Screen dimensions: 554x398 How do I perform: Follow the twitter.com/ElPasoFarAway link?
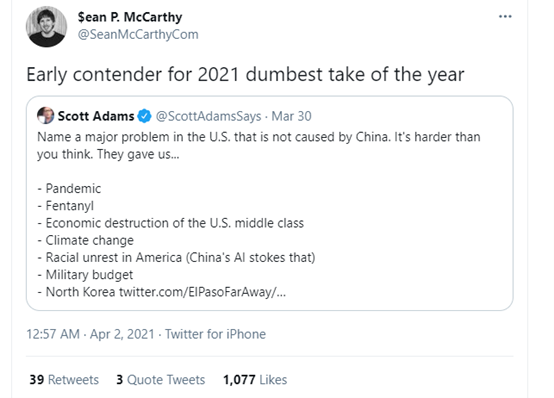[202, 292]
